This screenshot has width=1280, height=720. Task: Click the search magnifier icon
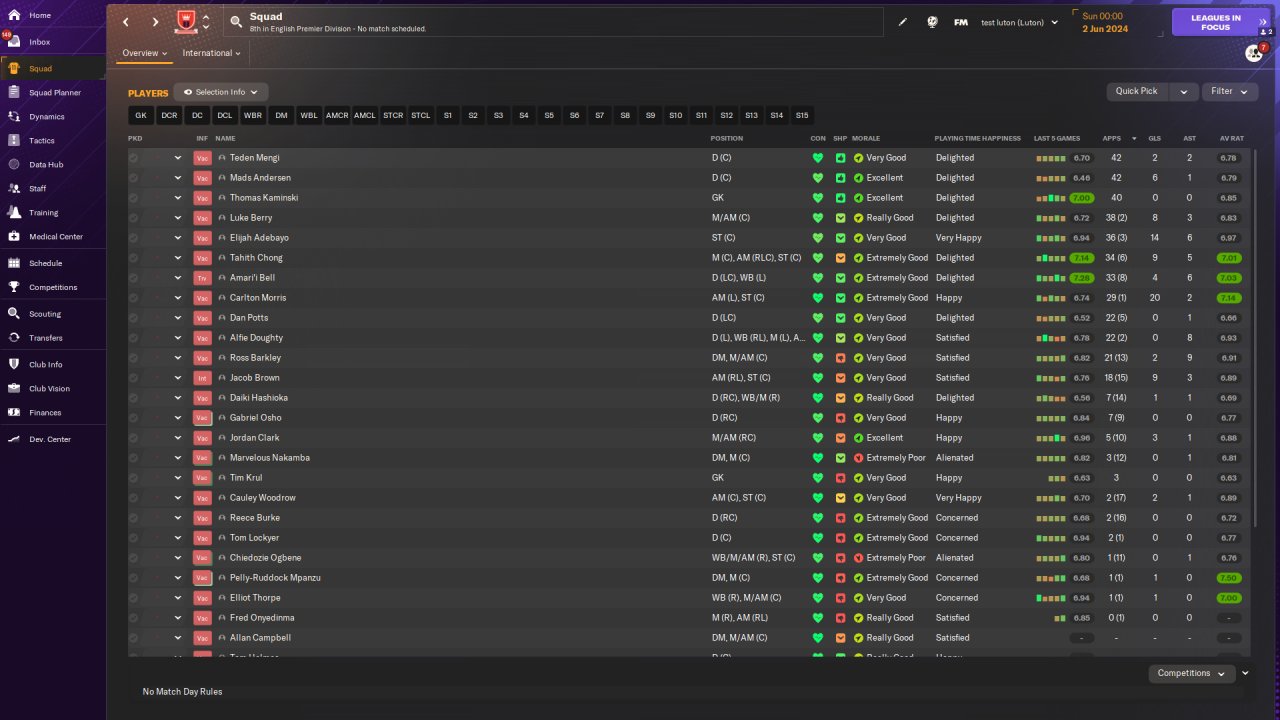236,21
